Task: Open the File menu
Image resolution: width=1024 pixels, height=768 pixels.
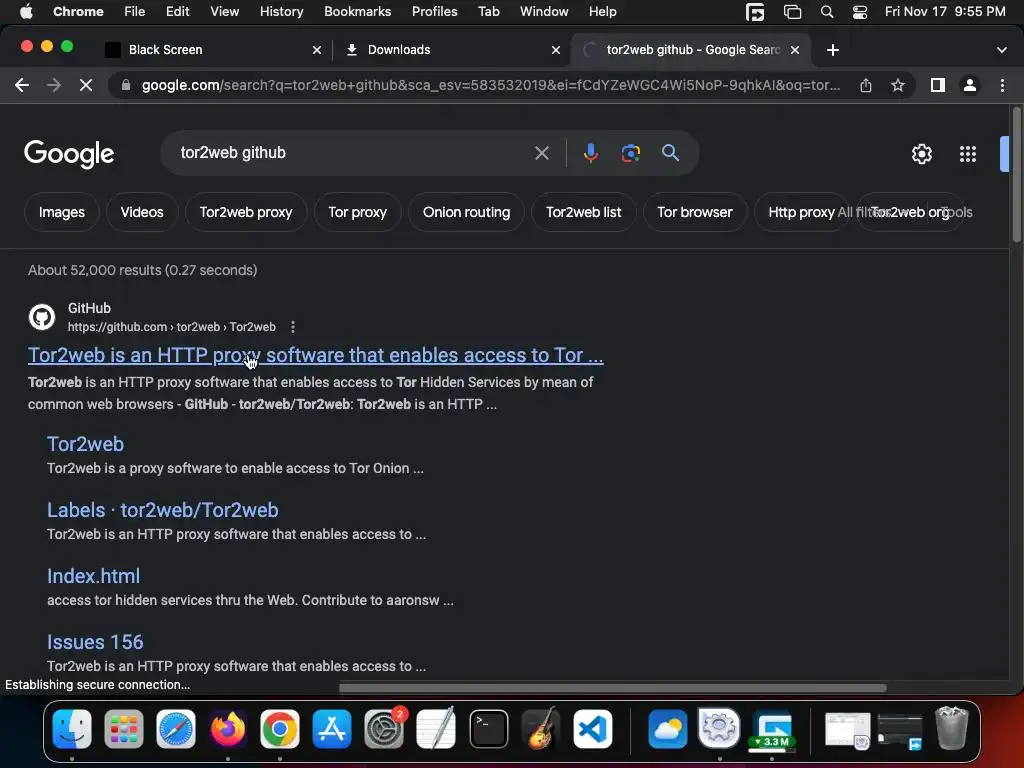Action: [x=135, y=11]
